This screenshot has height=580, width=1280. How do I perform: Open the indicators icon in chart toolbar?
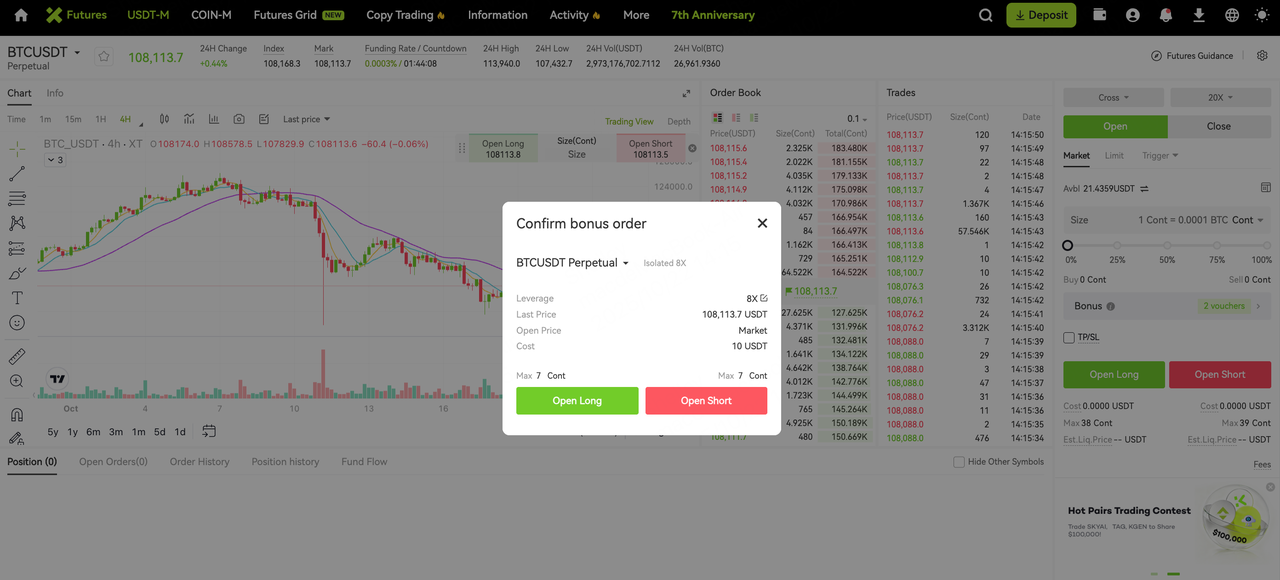point(189,119)
